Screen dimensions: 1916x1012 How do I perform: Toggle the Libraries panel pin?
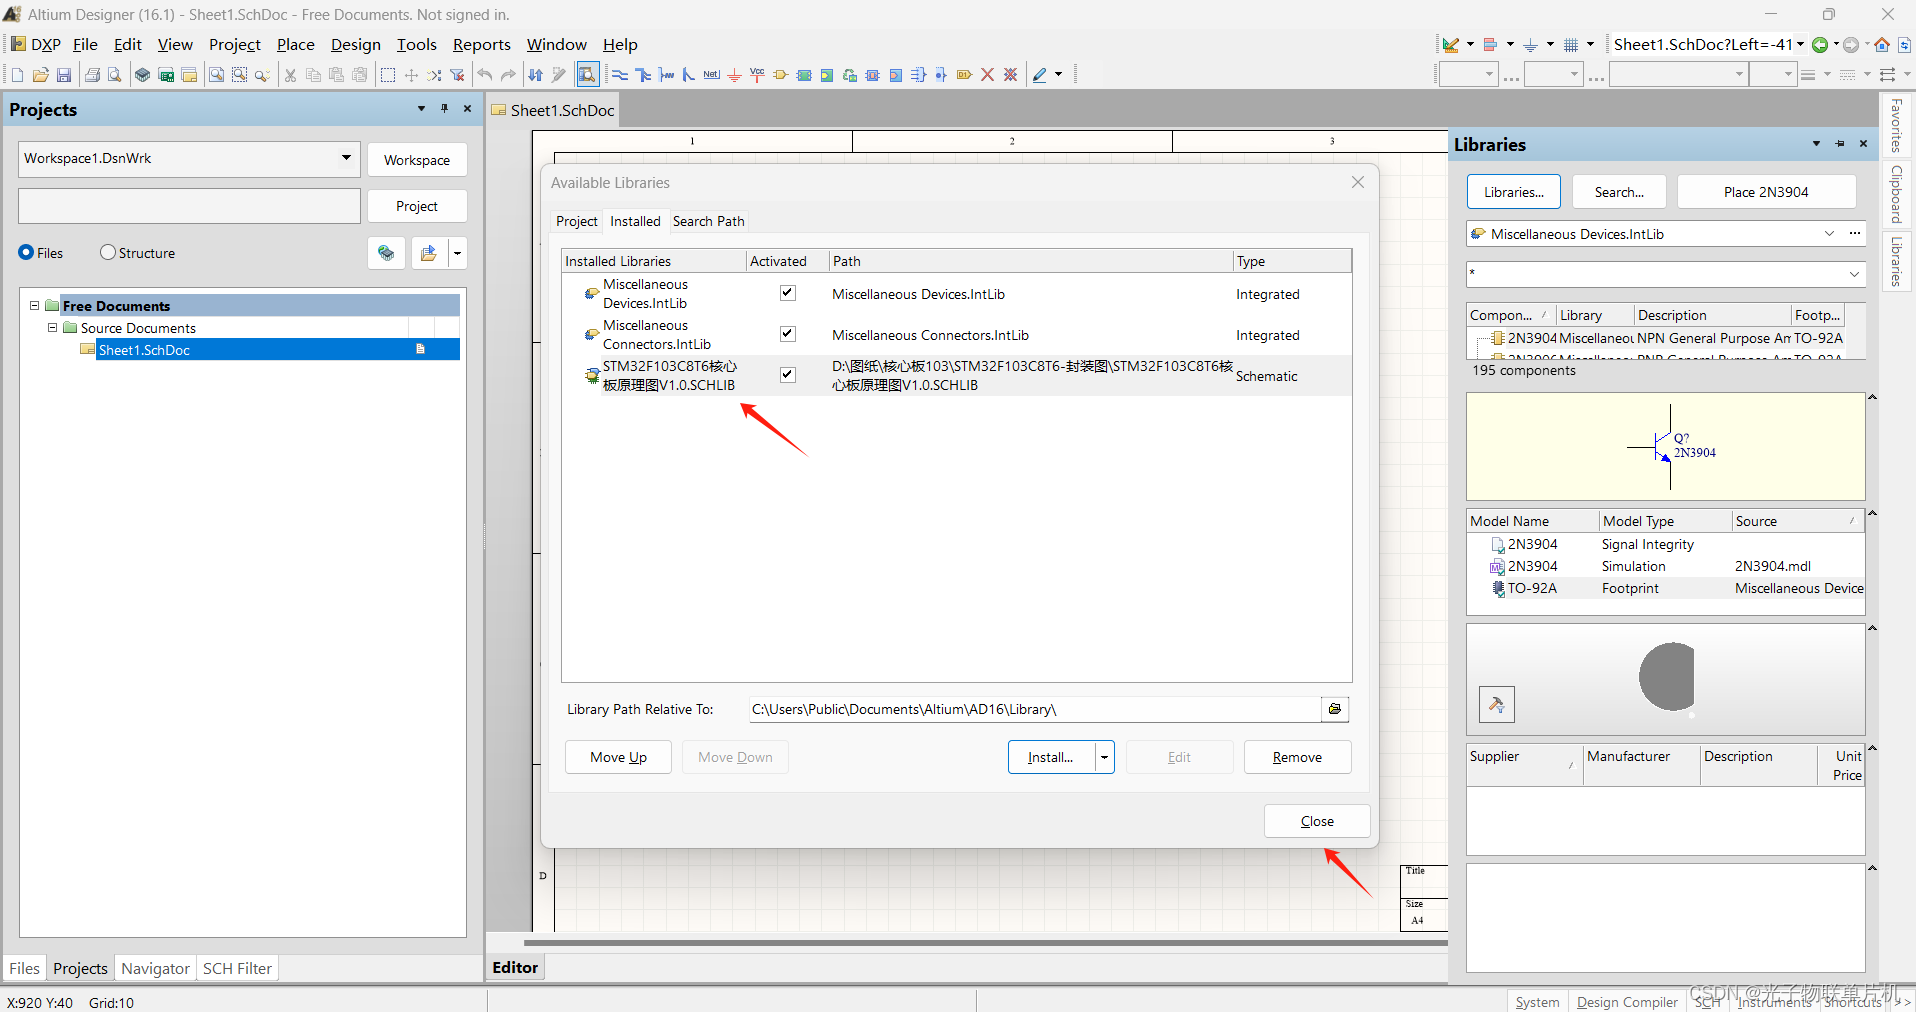1840,144
